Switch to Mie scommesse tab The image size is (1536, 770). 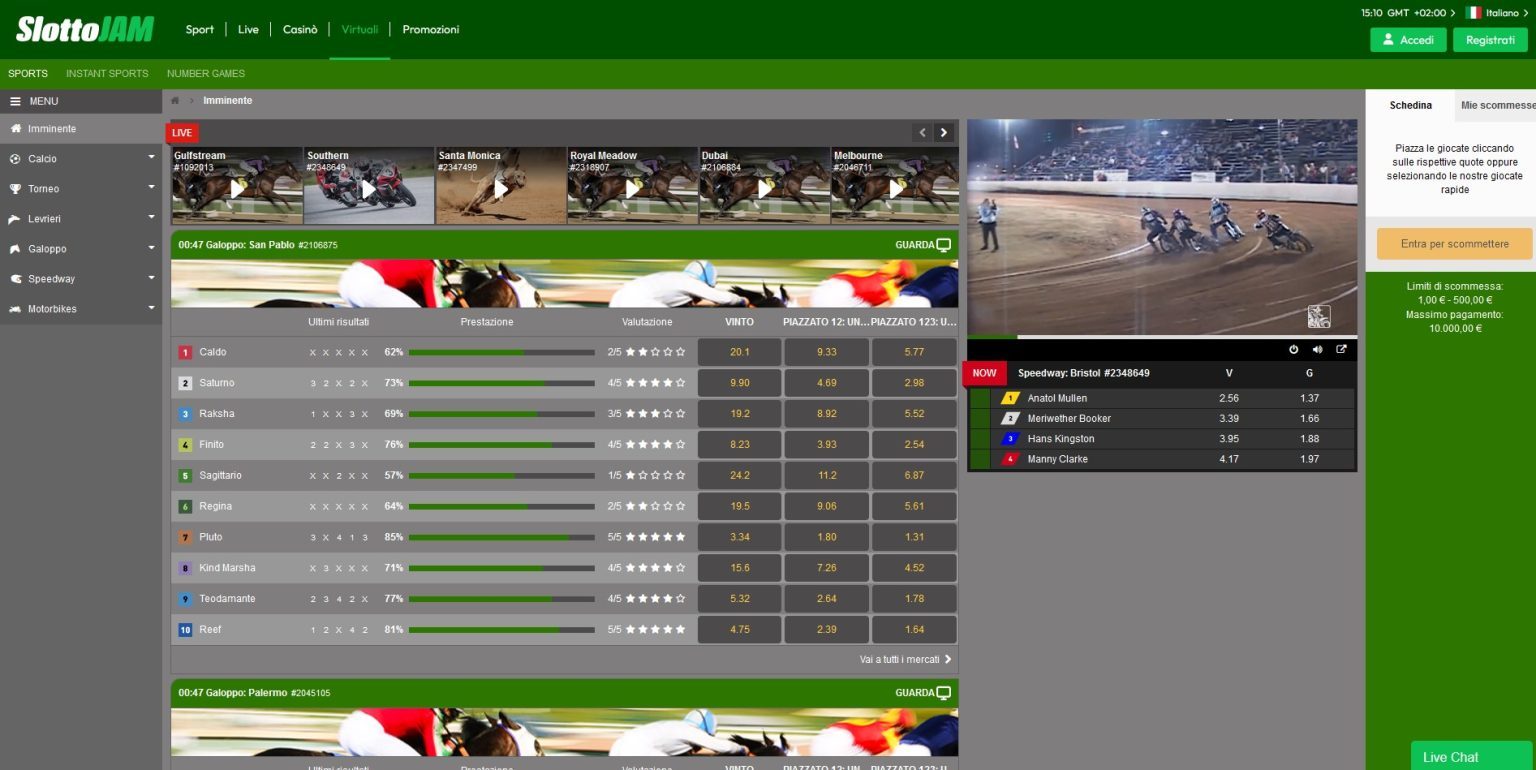coord(1498,105)
